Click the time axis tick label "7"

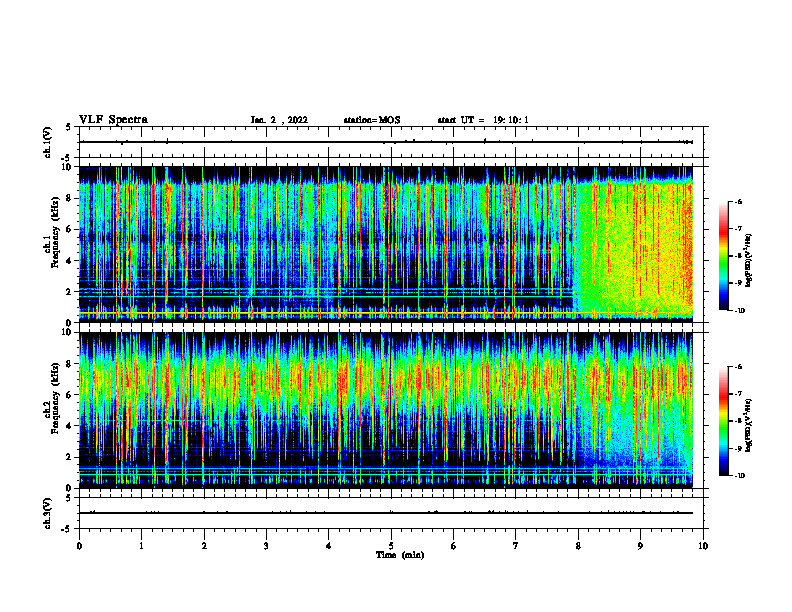[516, 546]
